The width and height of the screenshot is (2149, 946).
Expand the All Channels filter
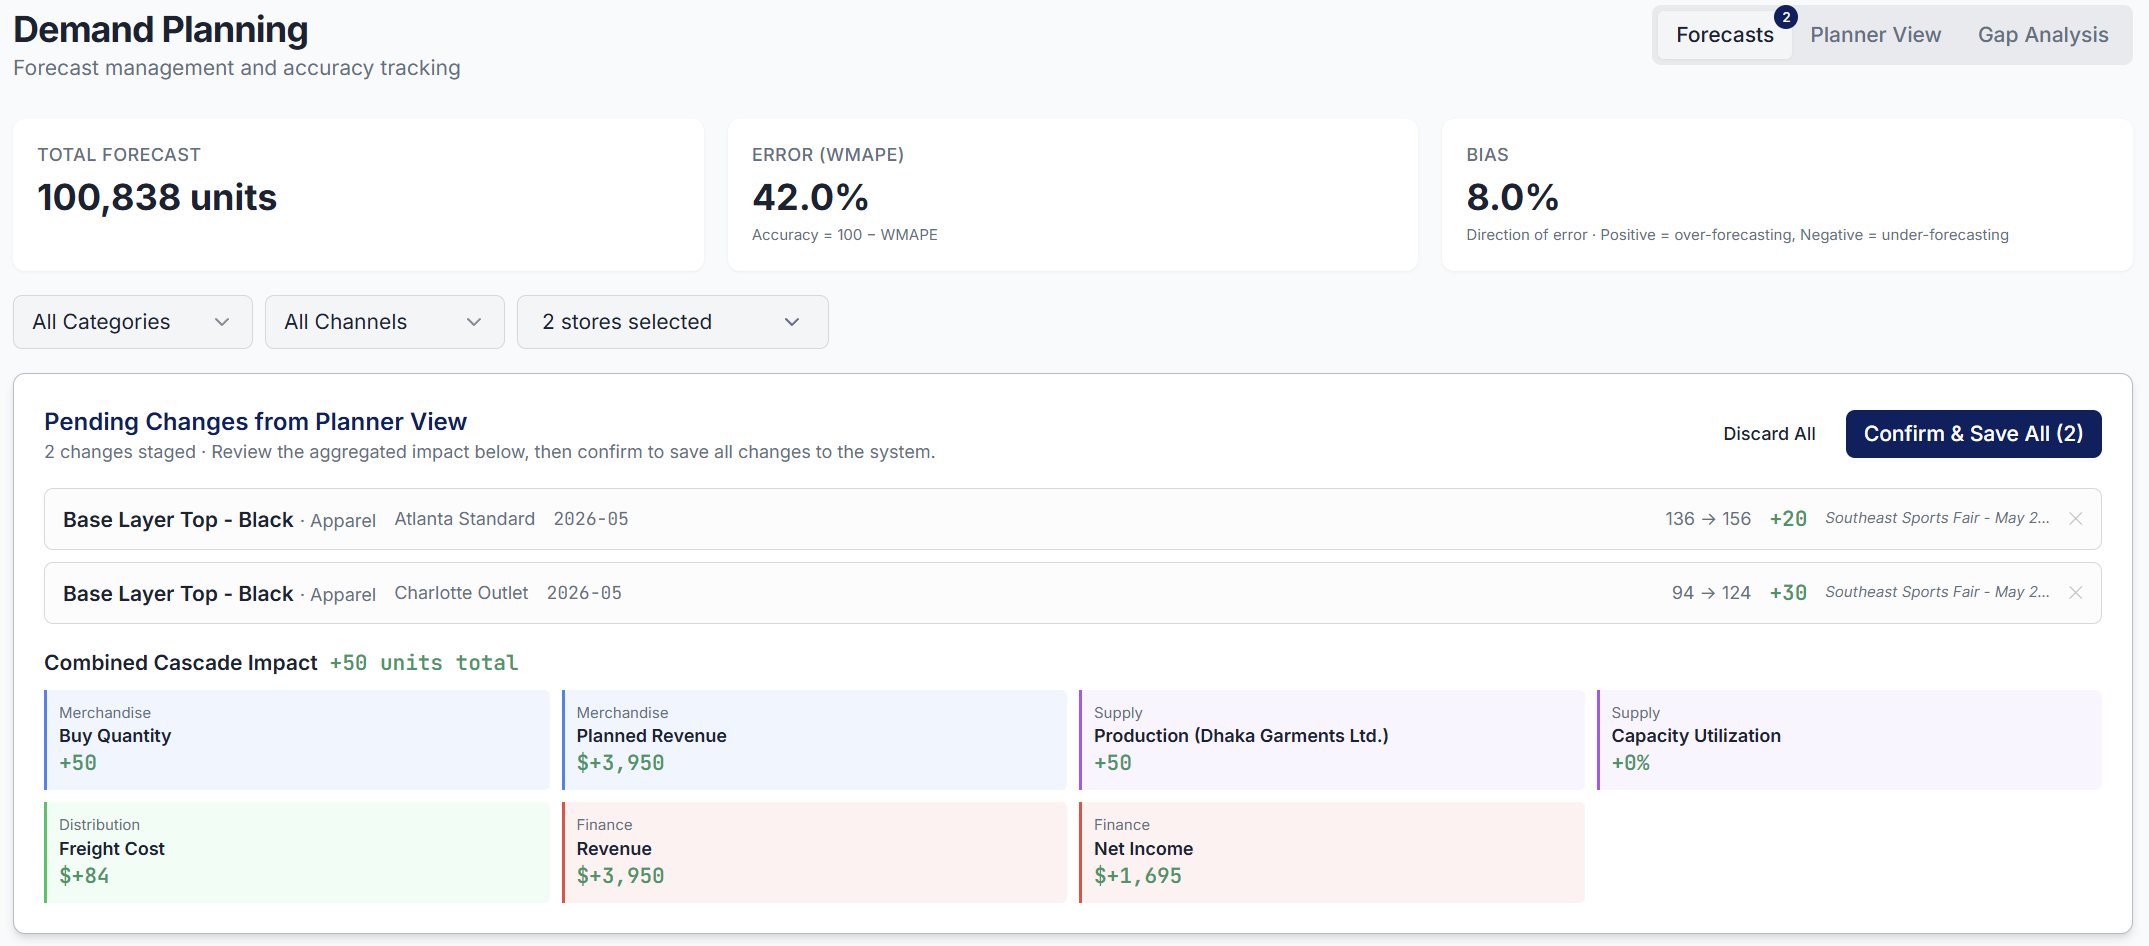[383, 321]
